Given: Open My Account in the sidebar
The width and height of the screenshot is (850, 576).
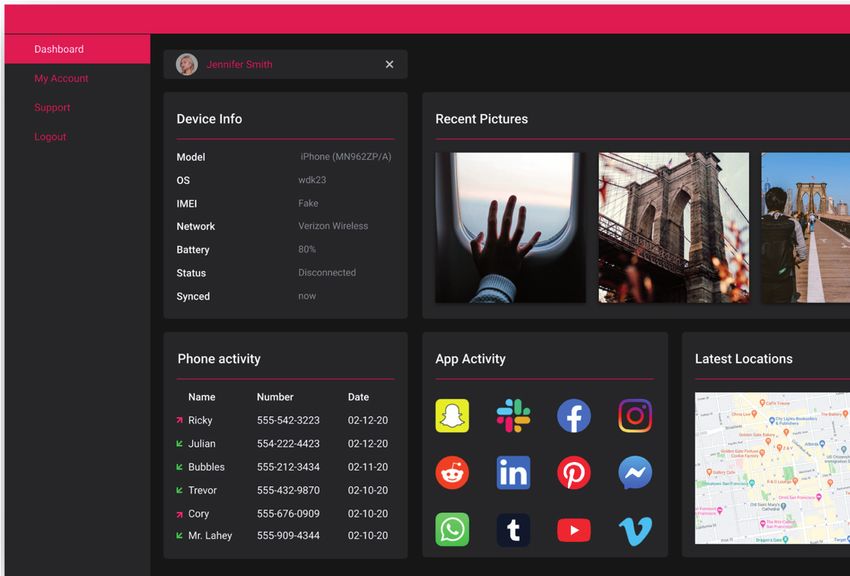Looking at the screenshot, I should (x=61, y=78).
